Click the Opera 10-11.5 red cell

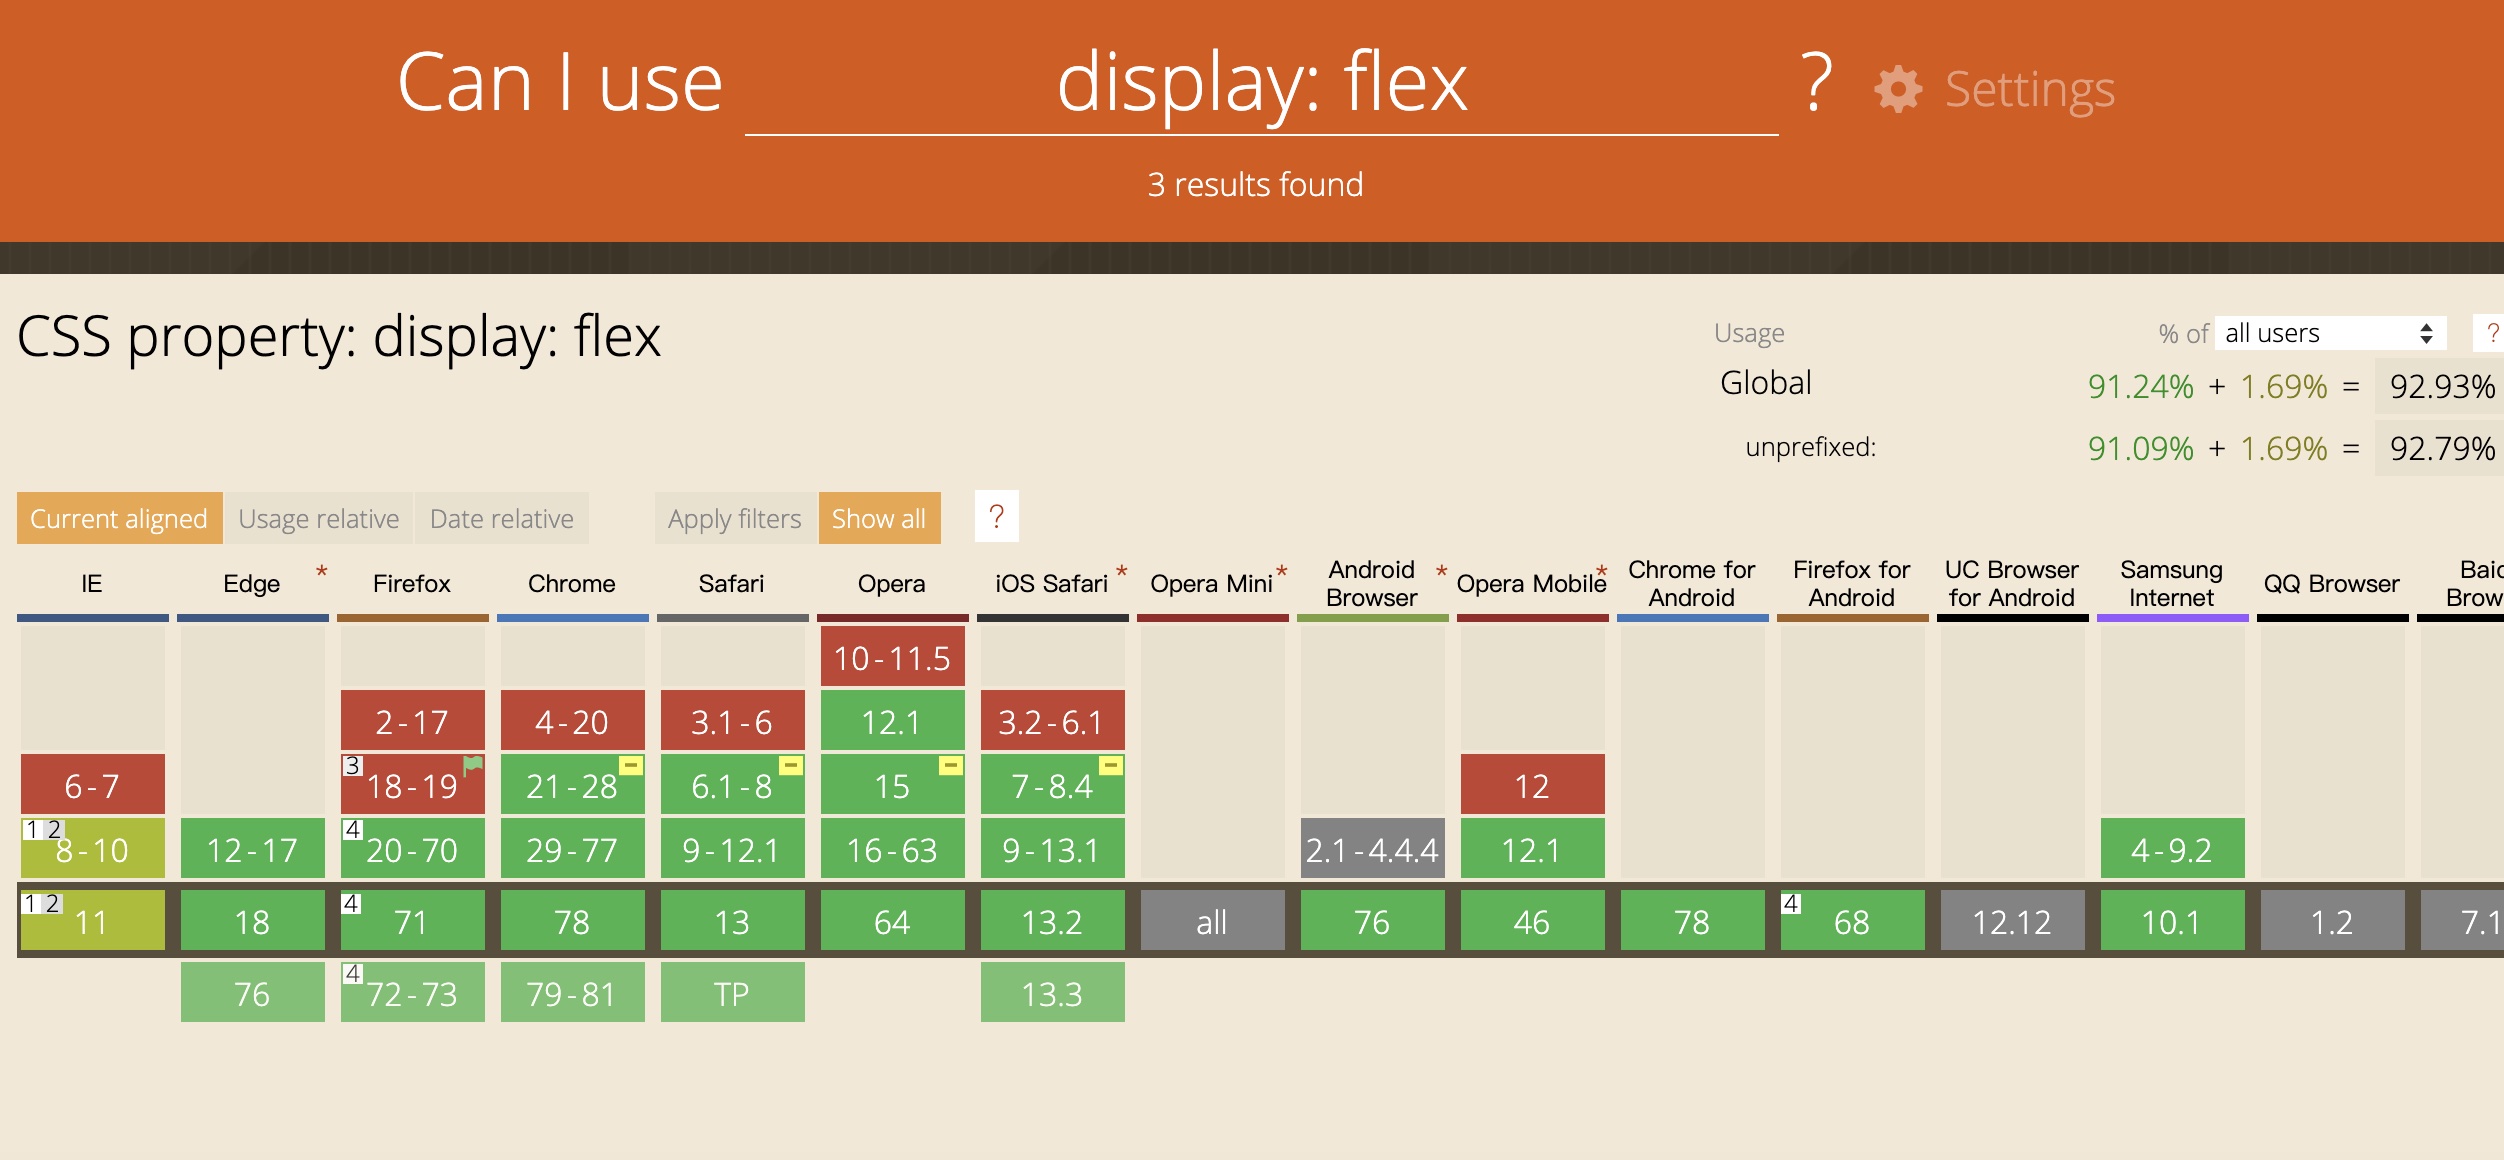click(x=892, y=658)
